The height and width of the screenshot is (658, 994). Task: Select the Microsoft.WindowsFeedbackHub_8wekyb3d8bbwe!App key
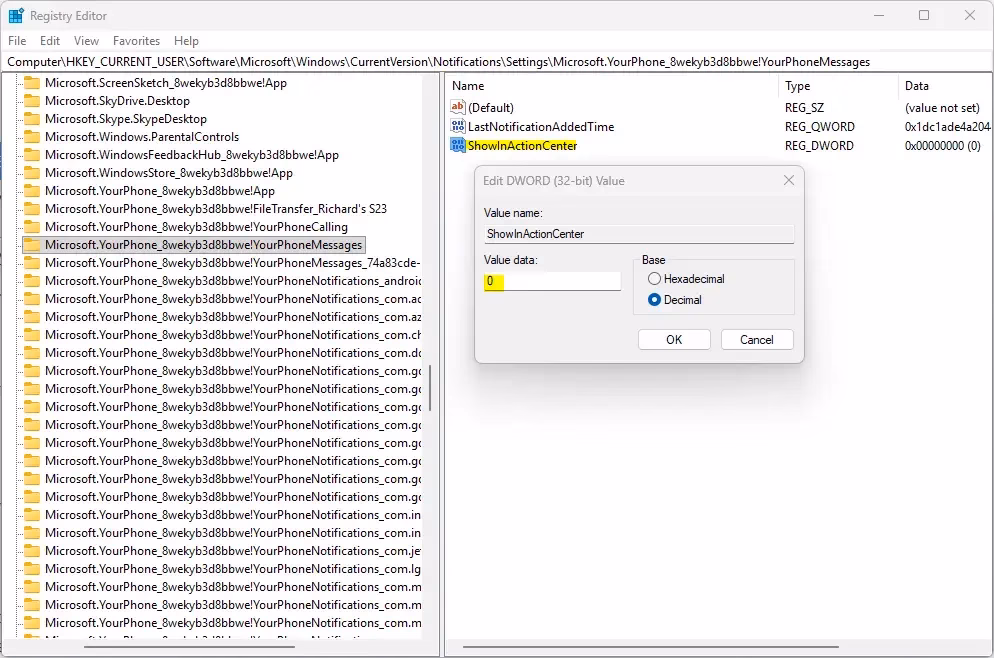pyautogui.click(x=185, y=155)
